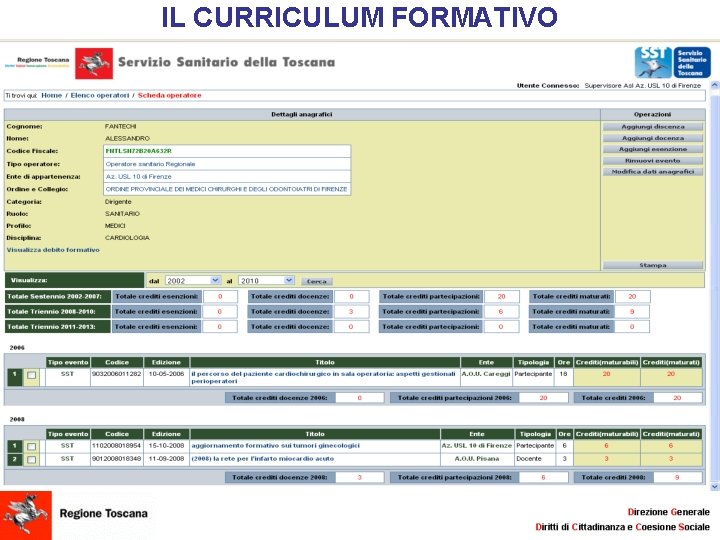Click Triennio 2008-2010 crediti docenze value 3
The width and height of the screenshot is (720, 540).
coord(351,312)
